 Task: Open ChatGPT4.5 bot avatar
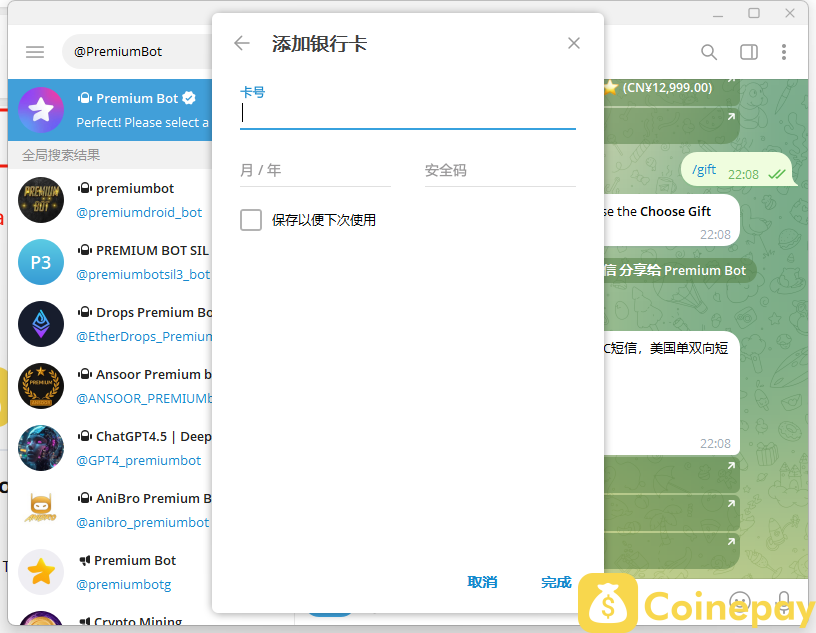[41, 448]
